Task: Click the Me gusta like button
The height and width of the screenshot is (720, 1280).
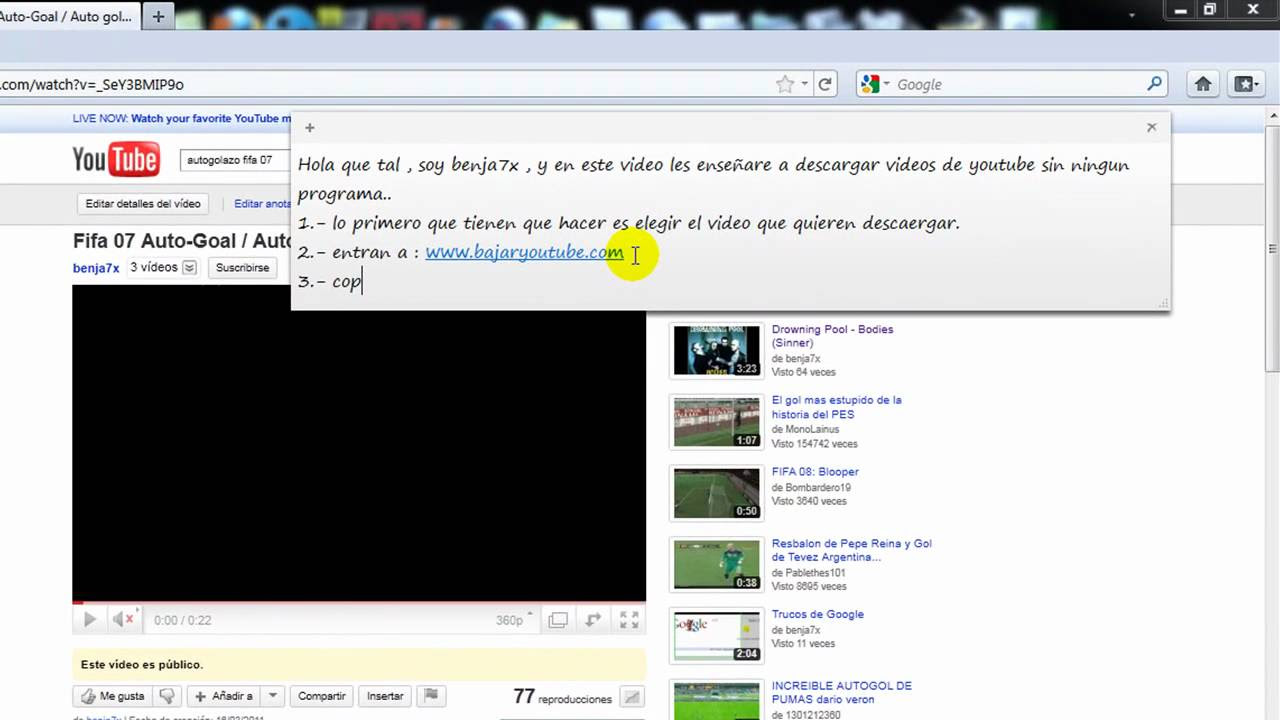Action: pos(113,696)
